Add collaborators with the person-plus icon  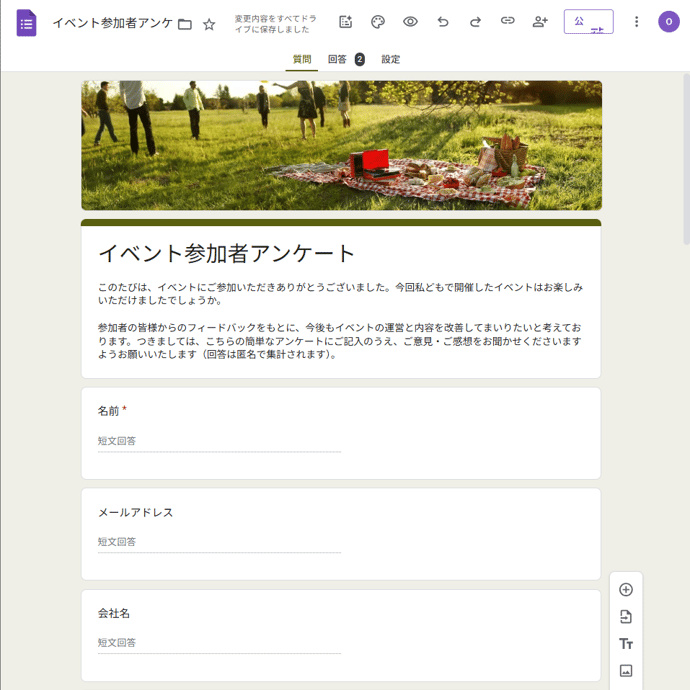tap(540, 22)
